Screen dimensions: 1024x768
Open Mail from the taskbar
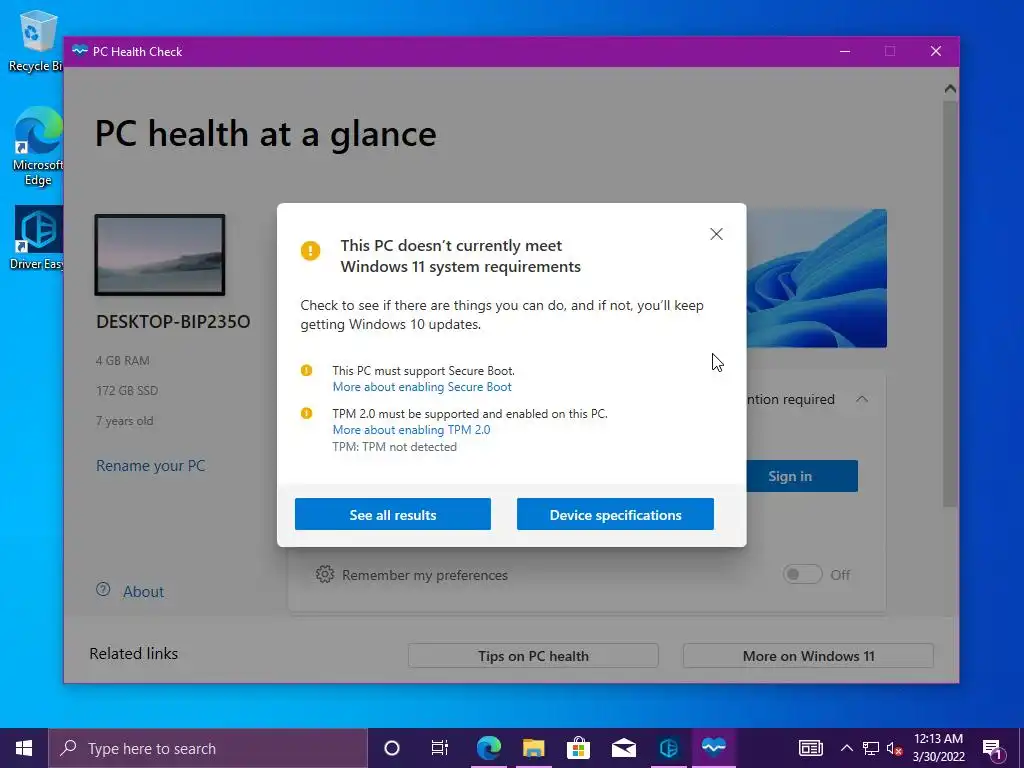pos(624,748)
